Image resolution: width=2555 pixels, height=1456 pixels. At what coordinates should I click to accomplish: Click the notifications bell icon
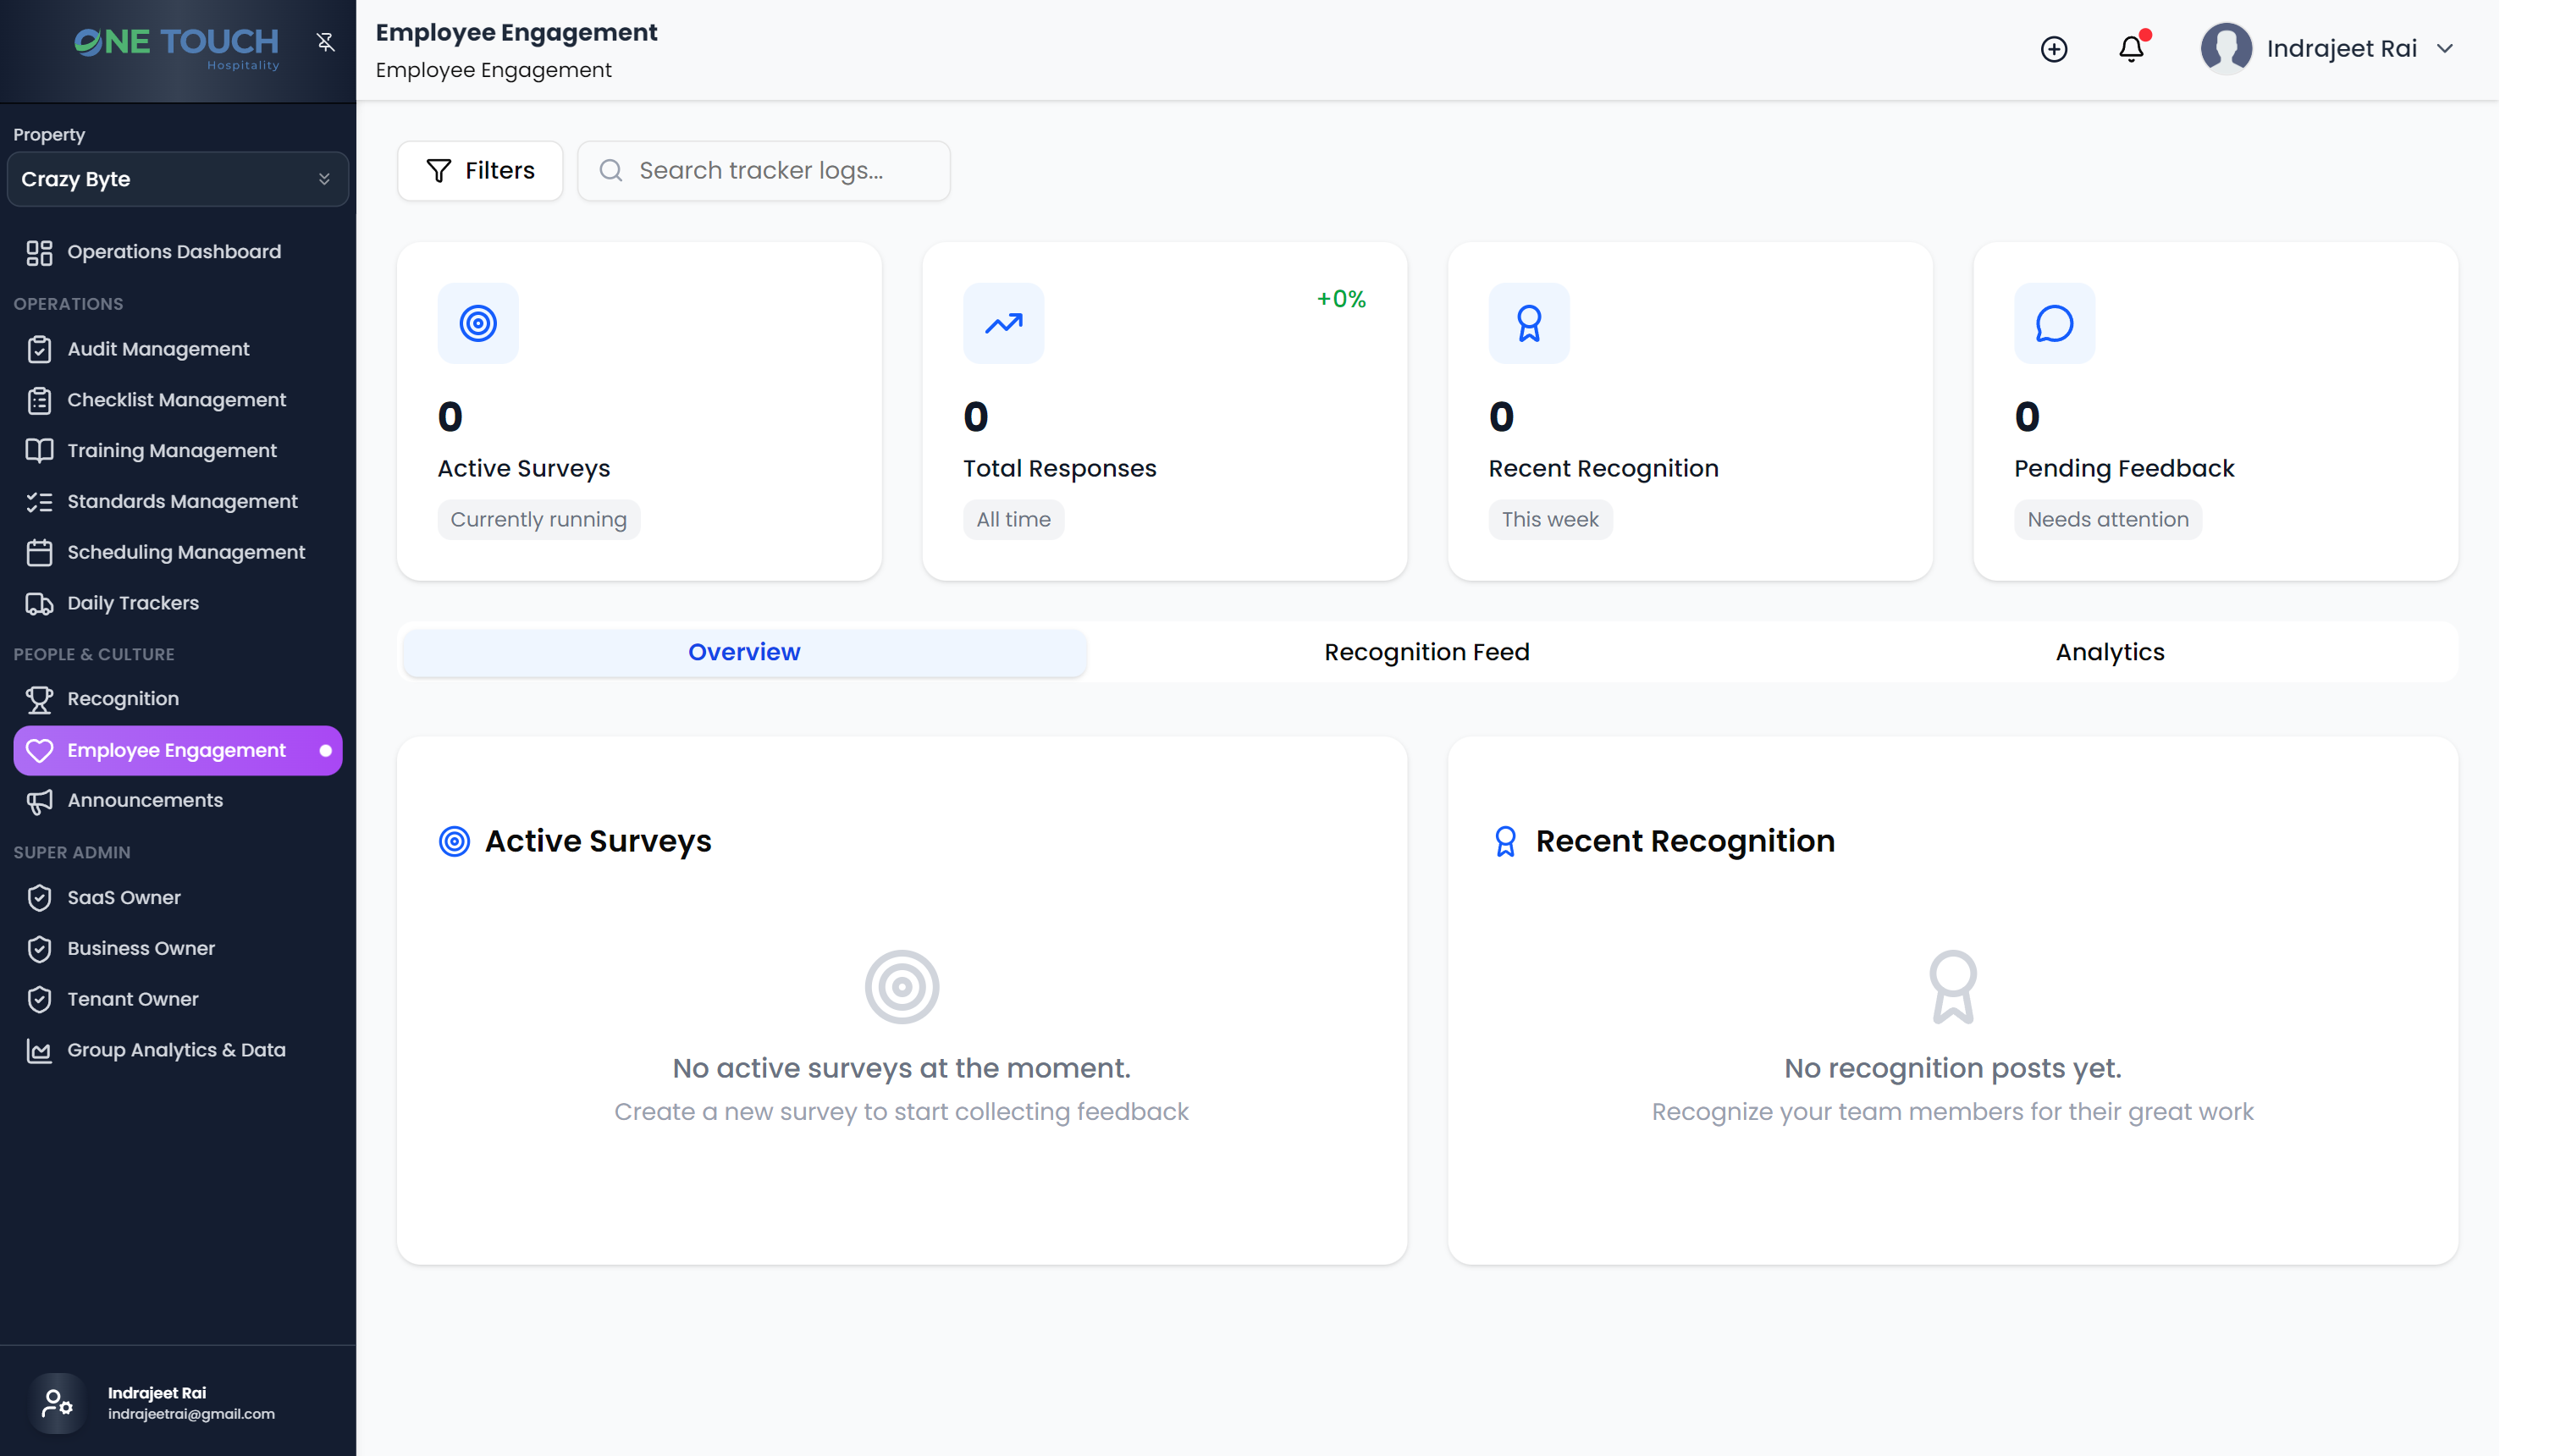point(2131,48)
